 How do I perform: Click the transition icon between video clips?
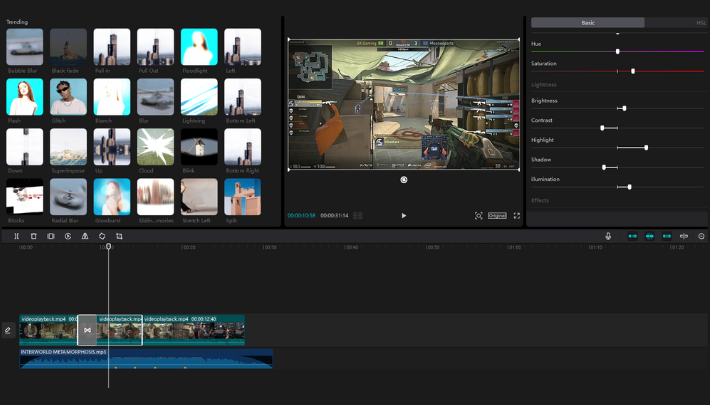[87, 330]
